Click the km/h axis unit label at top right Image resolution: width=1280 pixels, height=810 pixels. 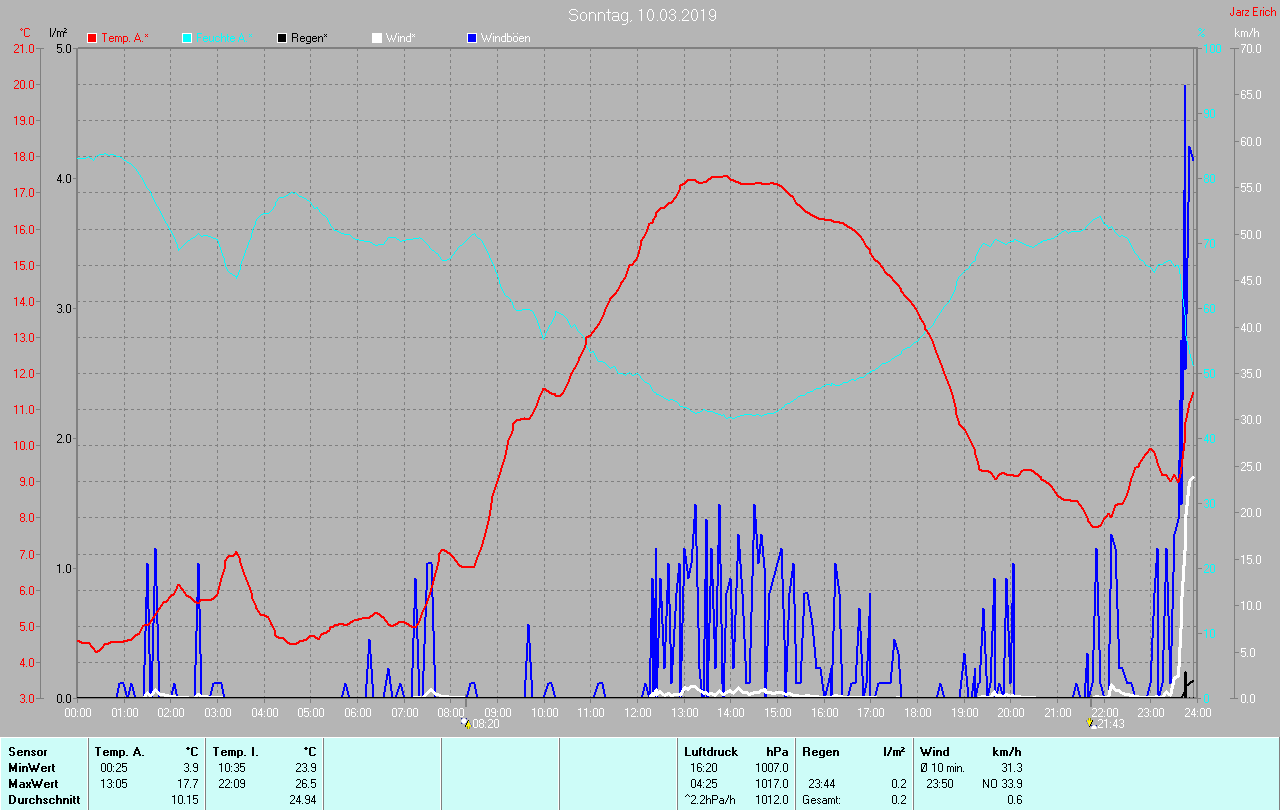[x=1246, y=33]
